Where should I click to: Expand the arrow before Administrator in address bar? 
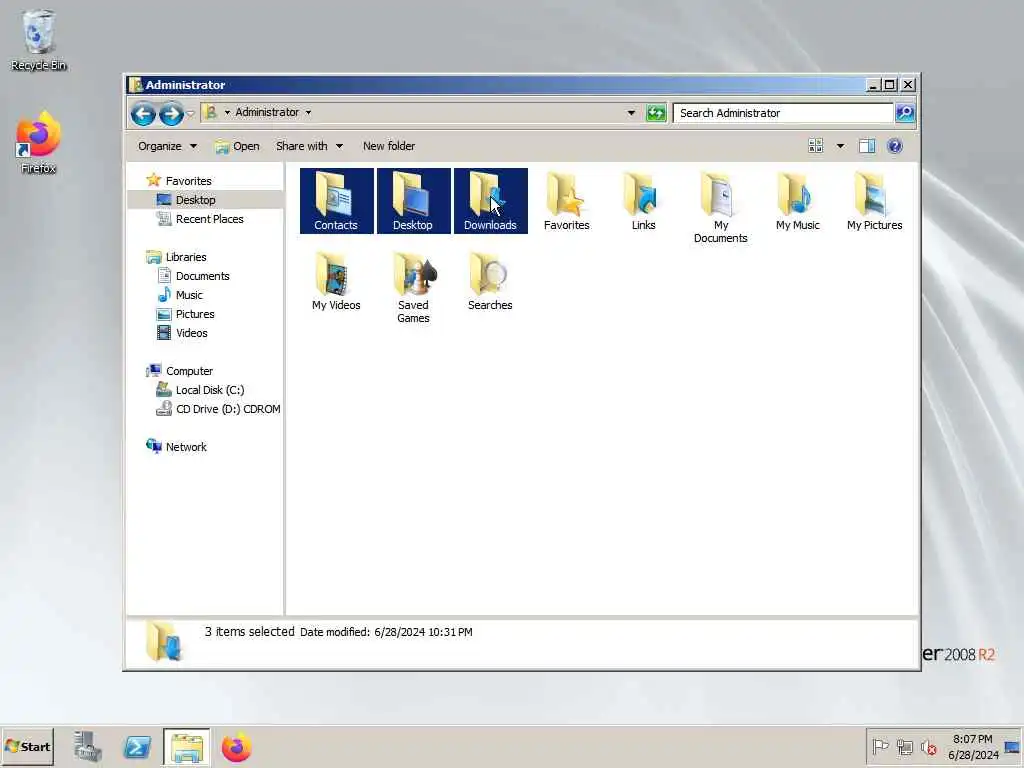tap(227, 112)
